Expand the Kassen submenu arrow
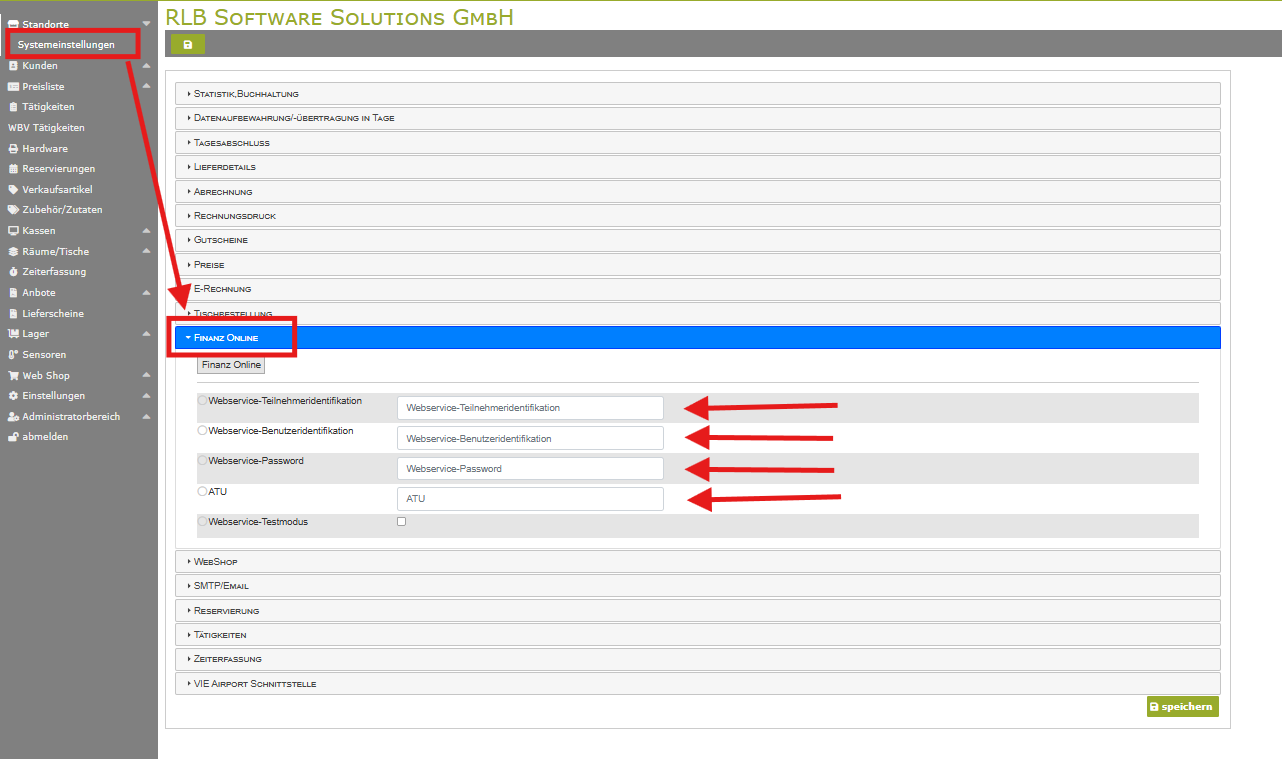Screen dimensions: 1282x759 coord(146,231)
